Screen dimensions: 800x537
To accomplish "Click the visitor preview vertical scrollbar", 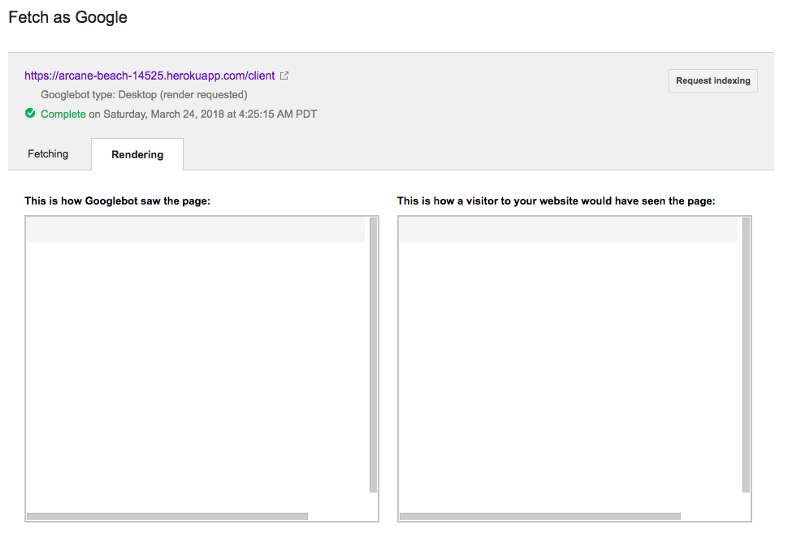I will point(746,355).
